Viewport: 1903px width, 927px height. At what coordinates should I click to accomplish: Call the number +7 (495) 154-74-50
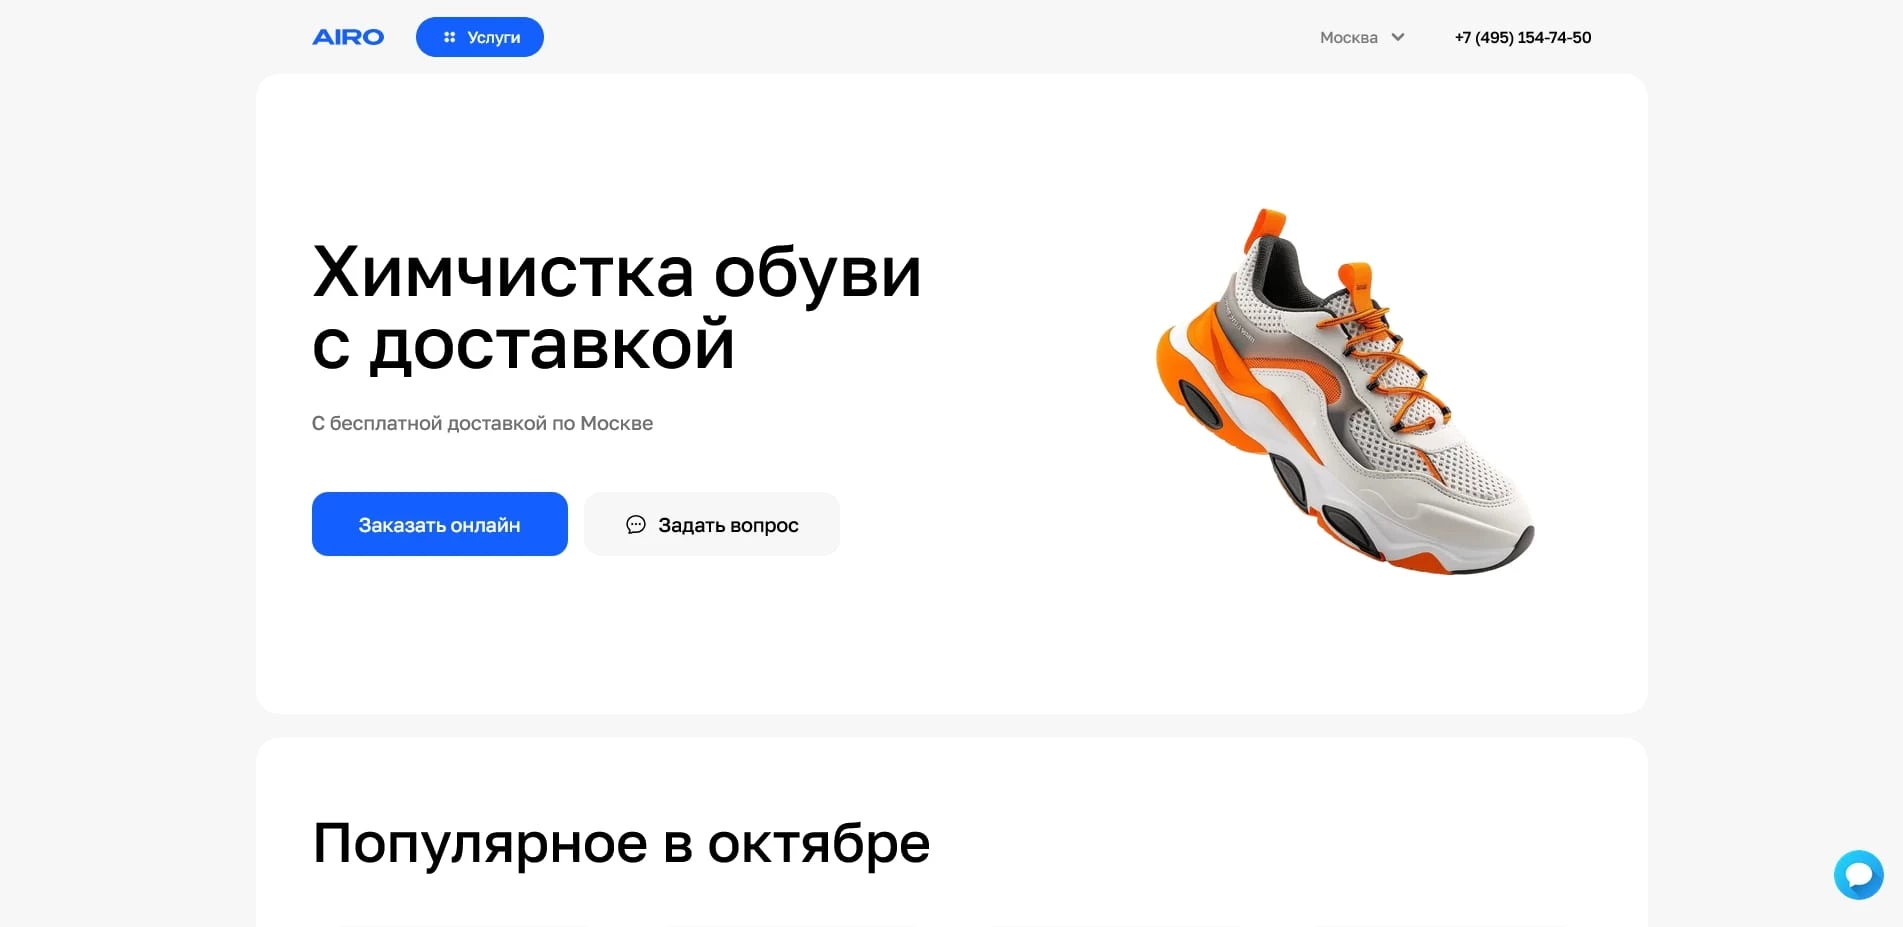point(1523,37)
